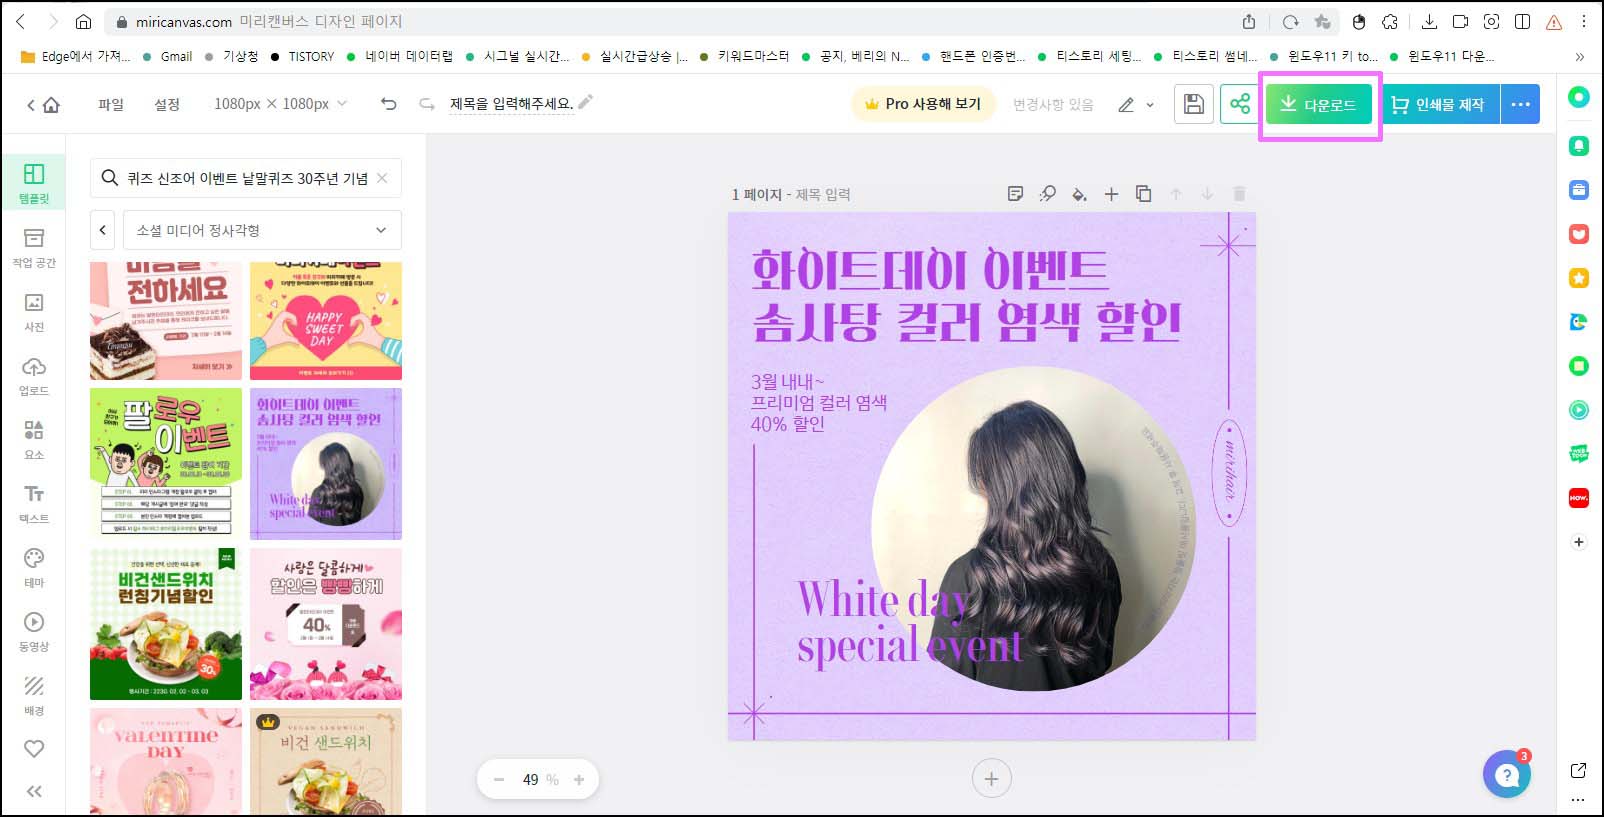1604x817 pixels.
Task: Add page using circular plus below canvas
Action: 991,779
